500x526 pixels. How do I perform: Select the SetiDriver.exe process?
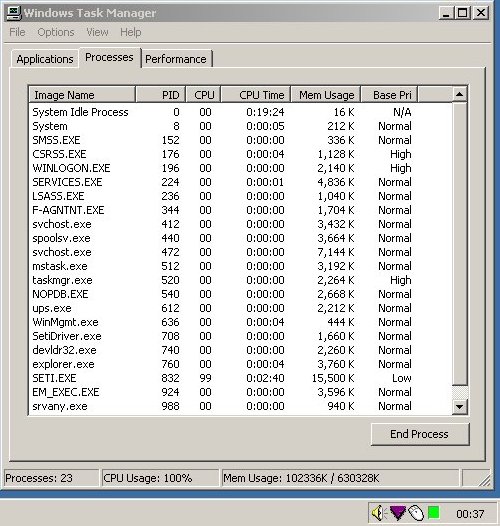coord(240,336)
